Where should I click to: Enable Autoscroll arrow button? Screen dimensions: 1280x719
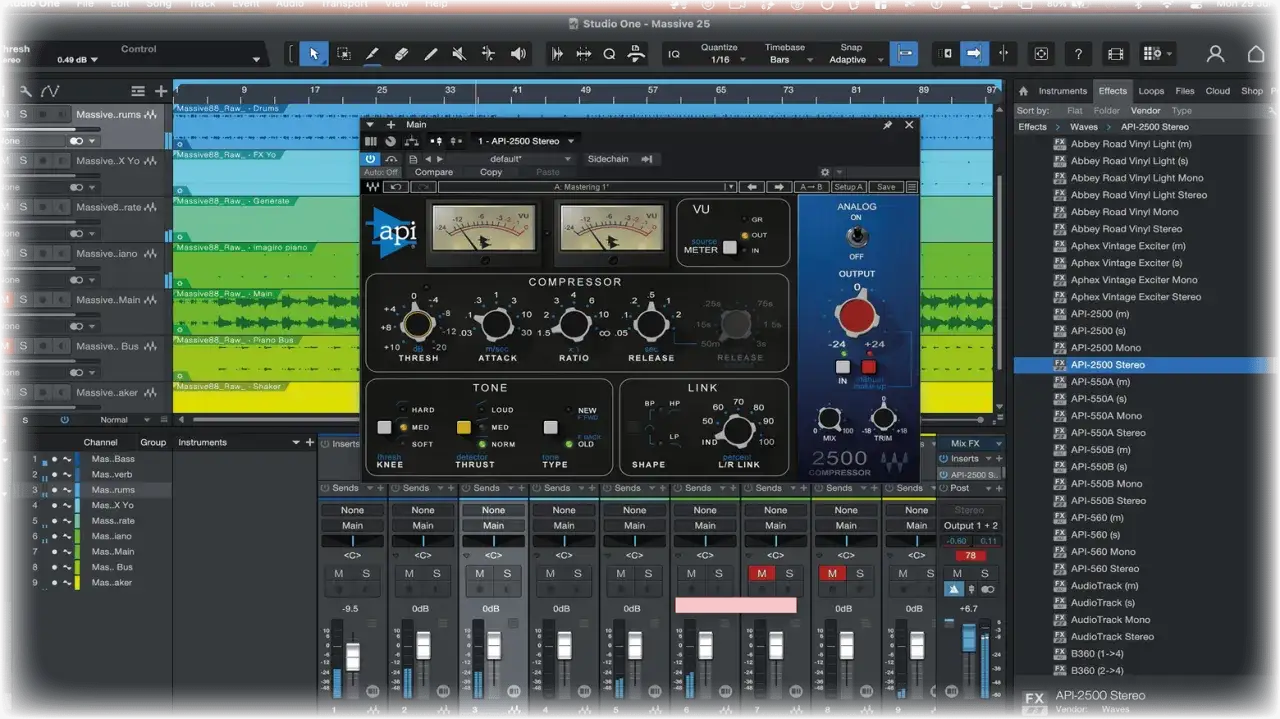[974, 54]
